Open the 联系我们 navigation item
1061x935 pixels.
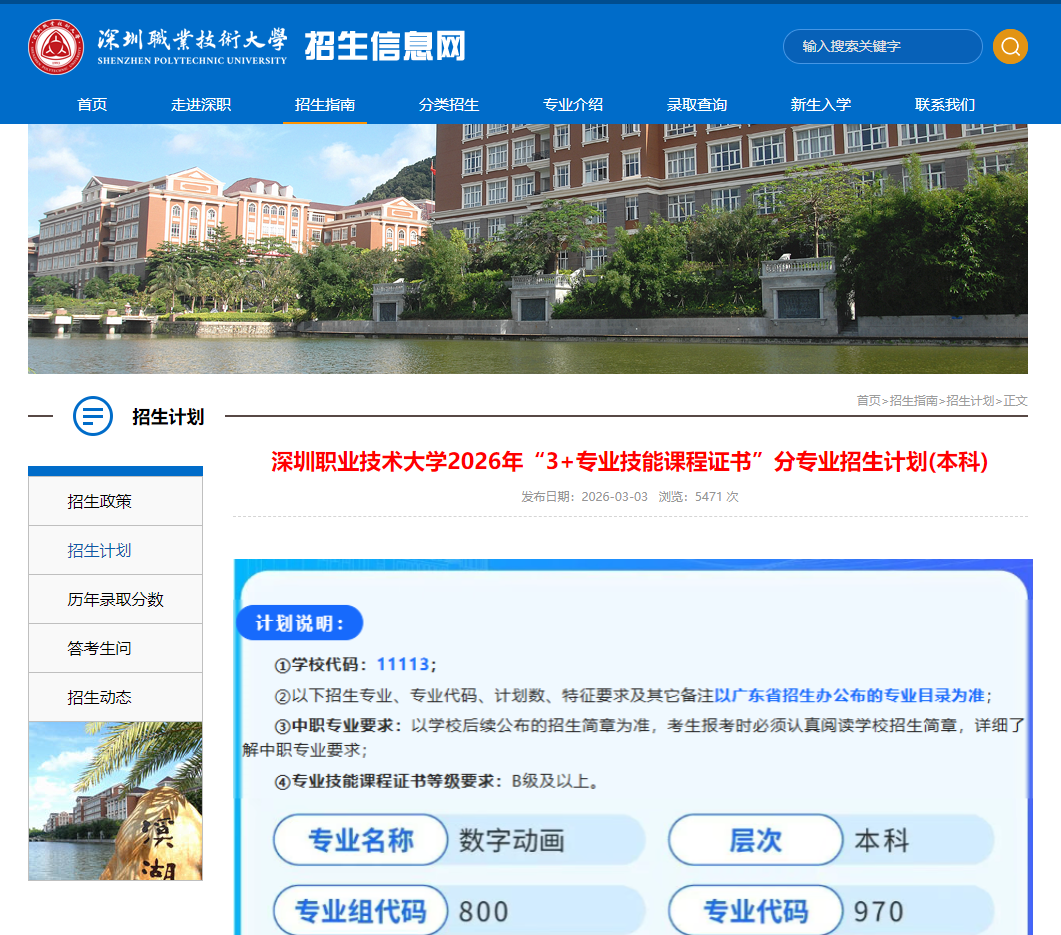[946, 104]
